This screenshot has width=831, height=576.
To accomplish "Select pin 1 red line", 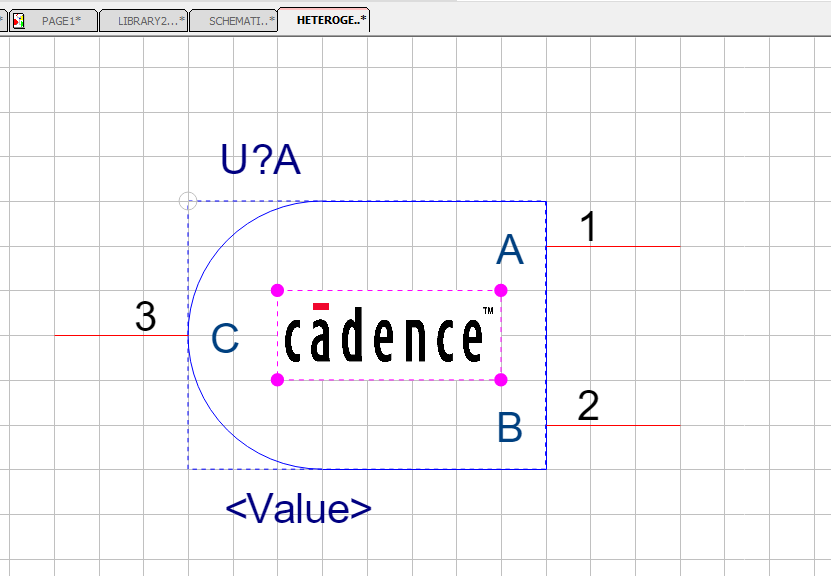I will [x=613, y=246].
